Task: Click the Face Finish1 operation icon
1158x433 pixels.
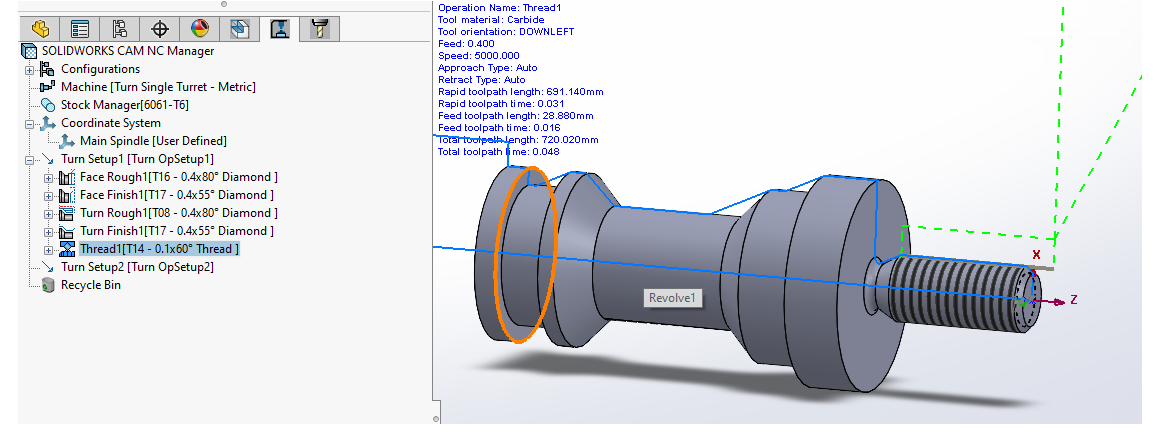Action: [67, 195]
